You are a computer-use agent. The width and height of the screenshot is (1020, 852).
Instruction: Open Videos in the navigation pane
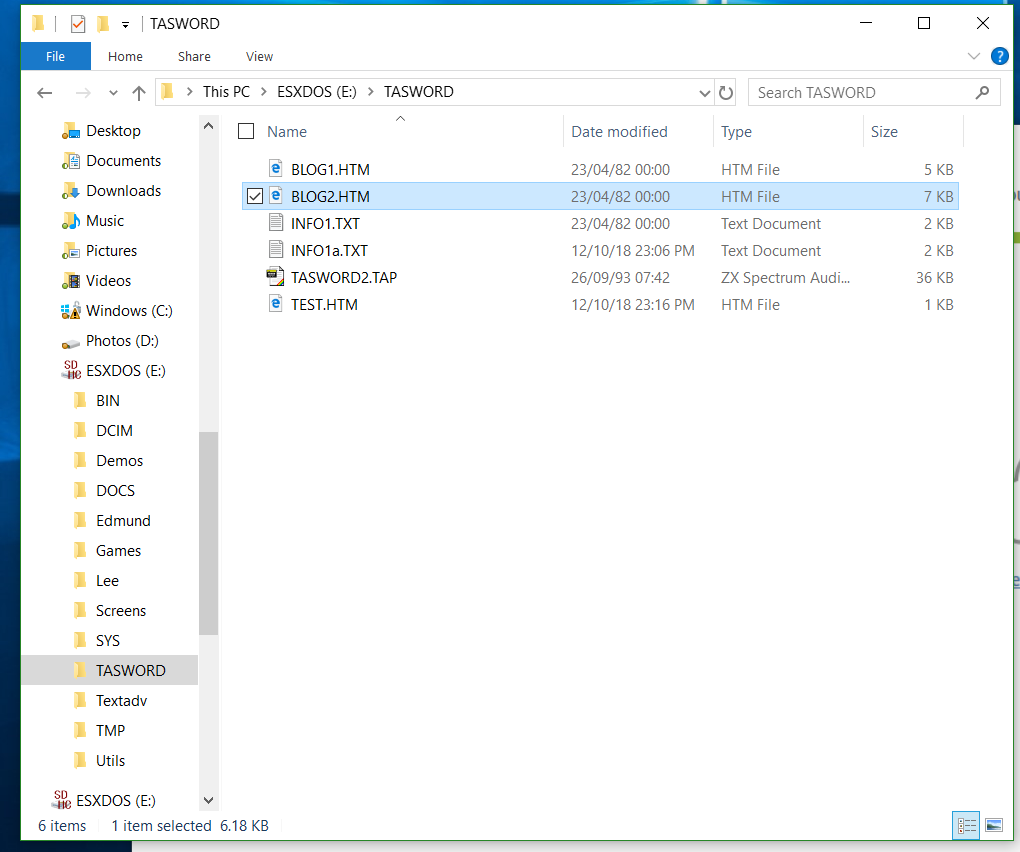tap(109, 280)
